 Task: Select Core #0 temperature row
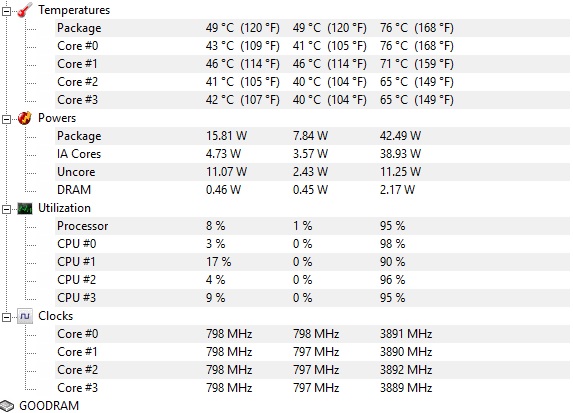pyautogui.click(x=312, y=46)
